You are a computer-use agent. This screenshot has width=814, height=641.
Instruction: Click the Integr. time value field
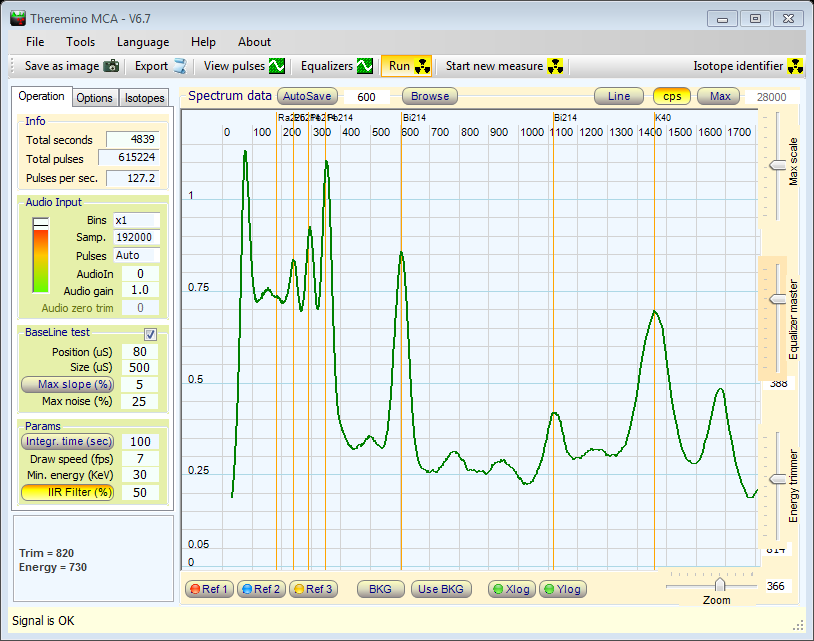click(139, 442)
